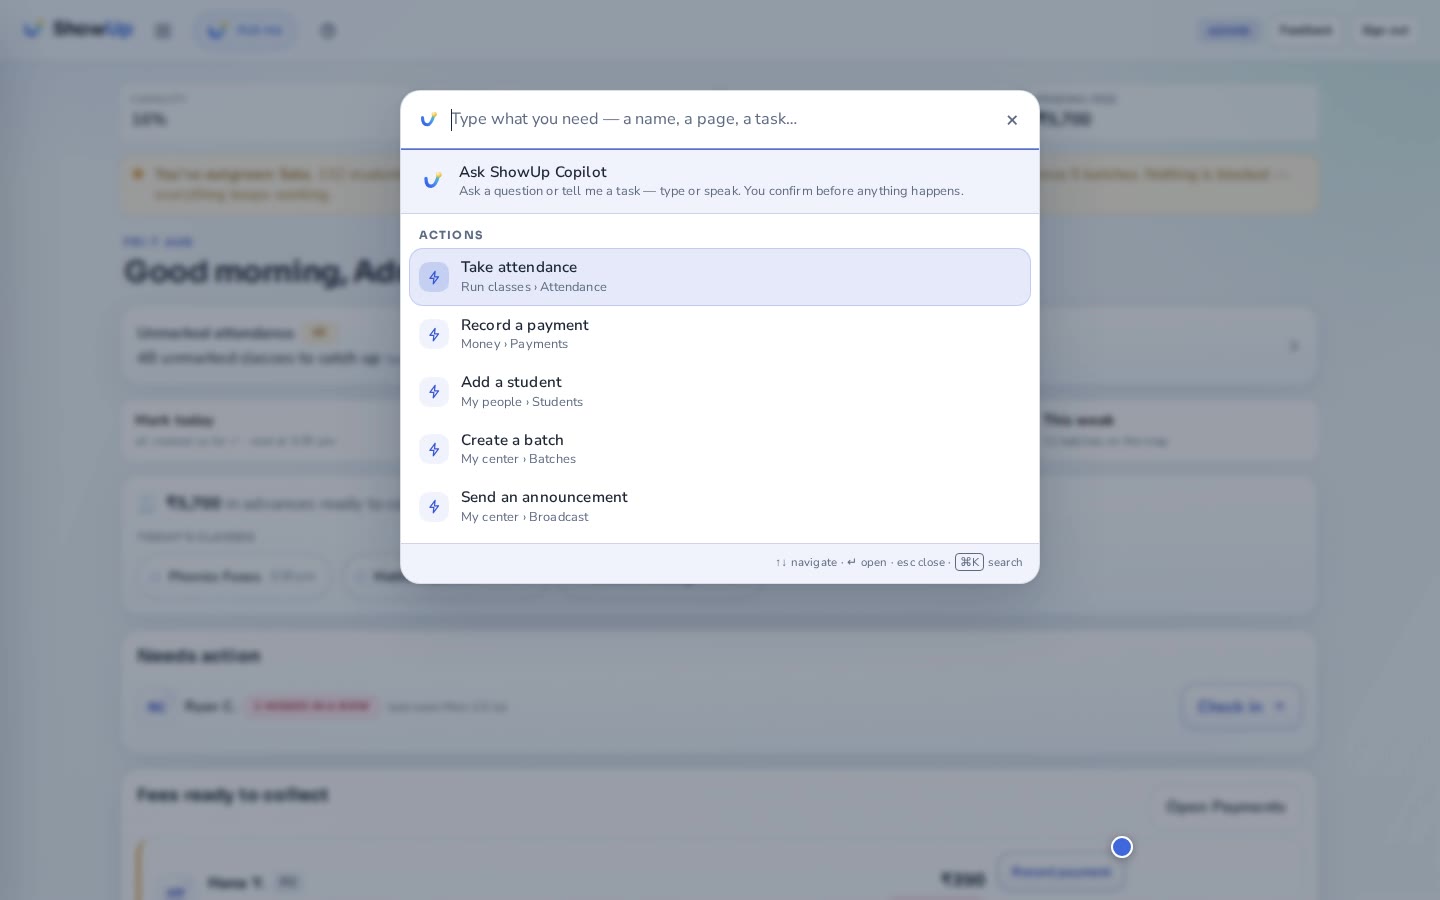Click Record payment in the Hana Y. row
1440x900 pixels.
pyautogui.click(x=1061, y=872)
